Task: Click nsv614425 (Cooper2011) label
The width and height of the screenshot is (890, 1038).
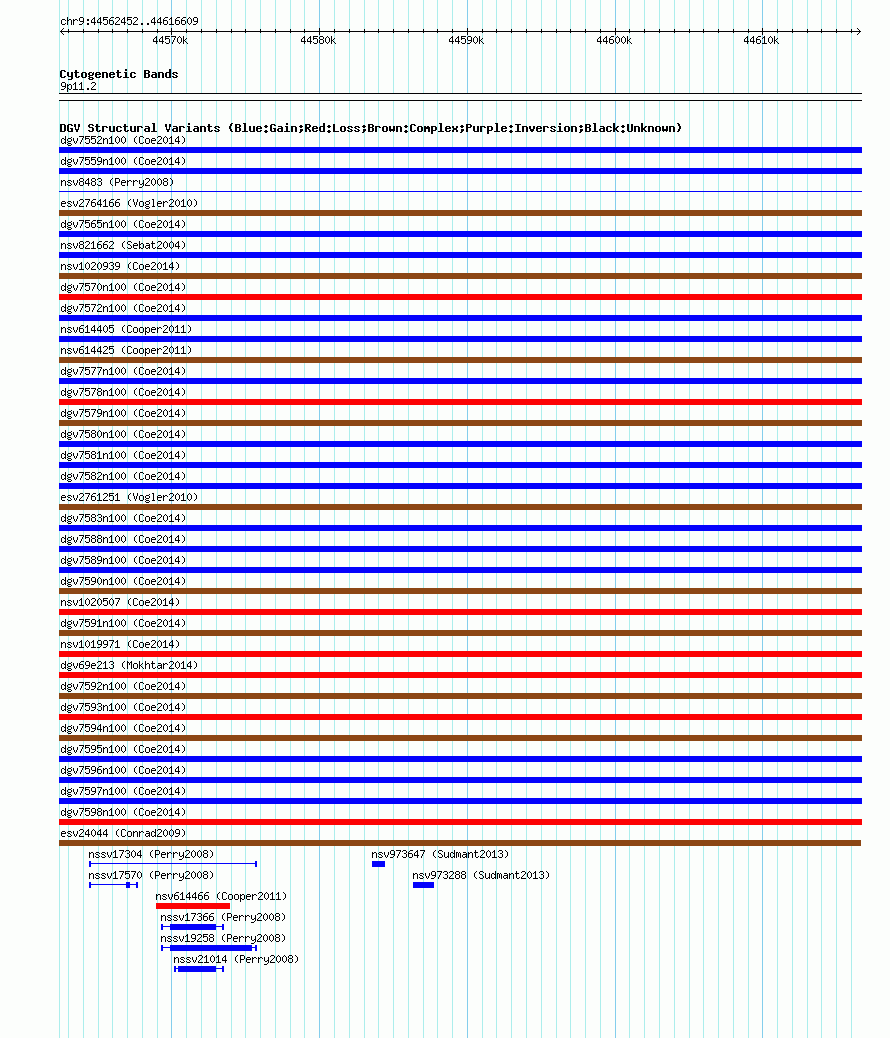Action: (x=126, y=350)
